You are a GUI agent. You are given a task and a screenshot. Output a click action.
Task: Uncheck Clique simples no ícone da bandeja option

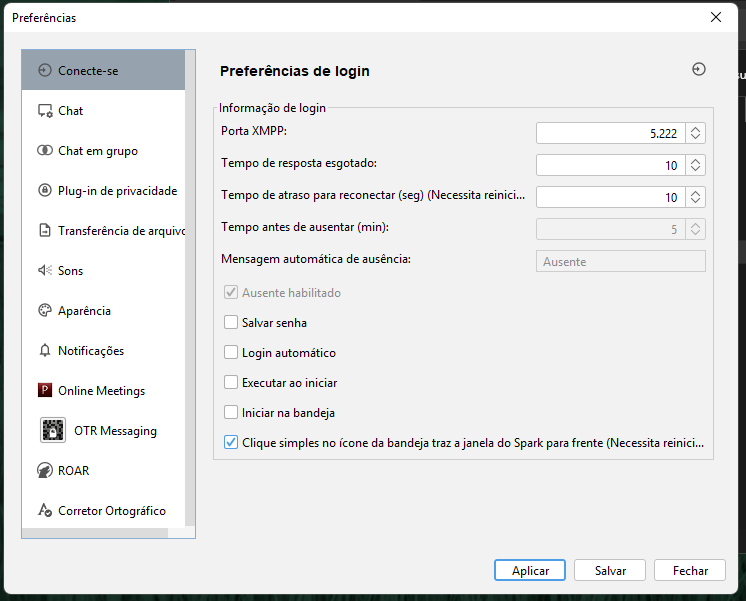pyautogui.click(x=231, y=442)
